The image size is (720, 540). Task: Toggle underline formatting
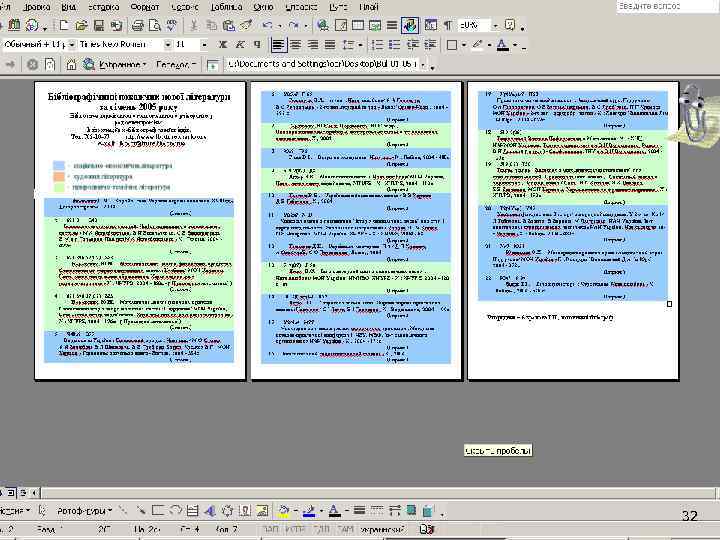(x=257, y=45)
